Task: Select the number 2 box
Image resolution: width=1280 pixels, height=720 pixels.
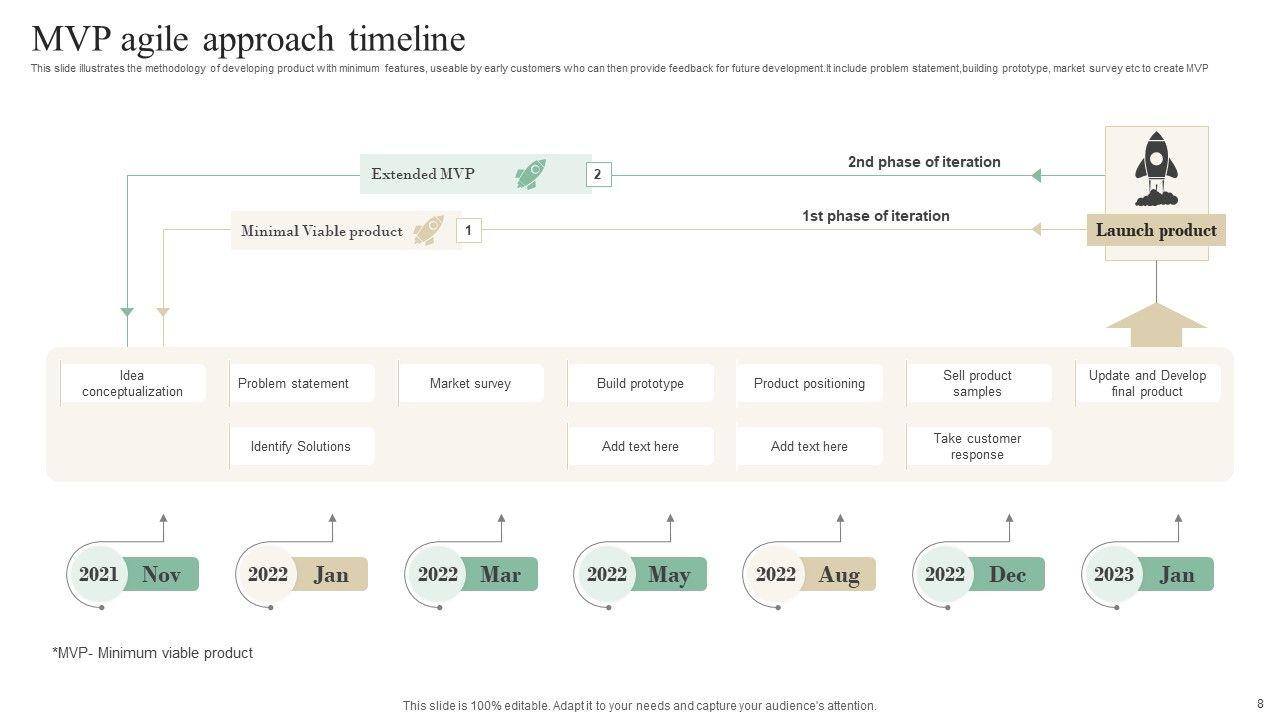Action: (598, 174)
